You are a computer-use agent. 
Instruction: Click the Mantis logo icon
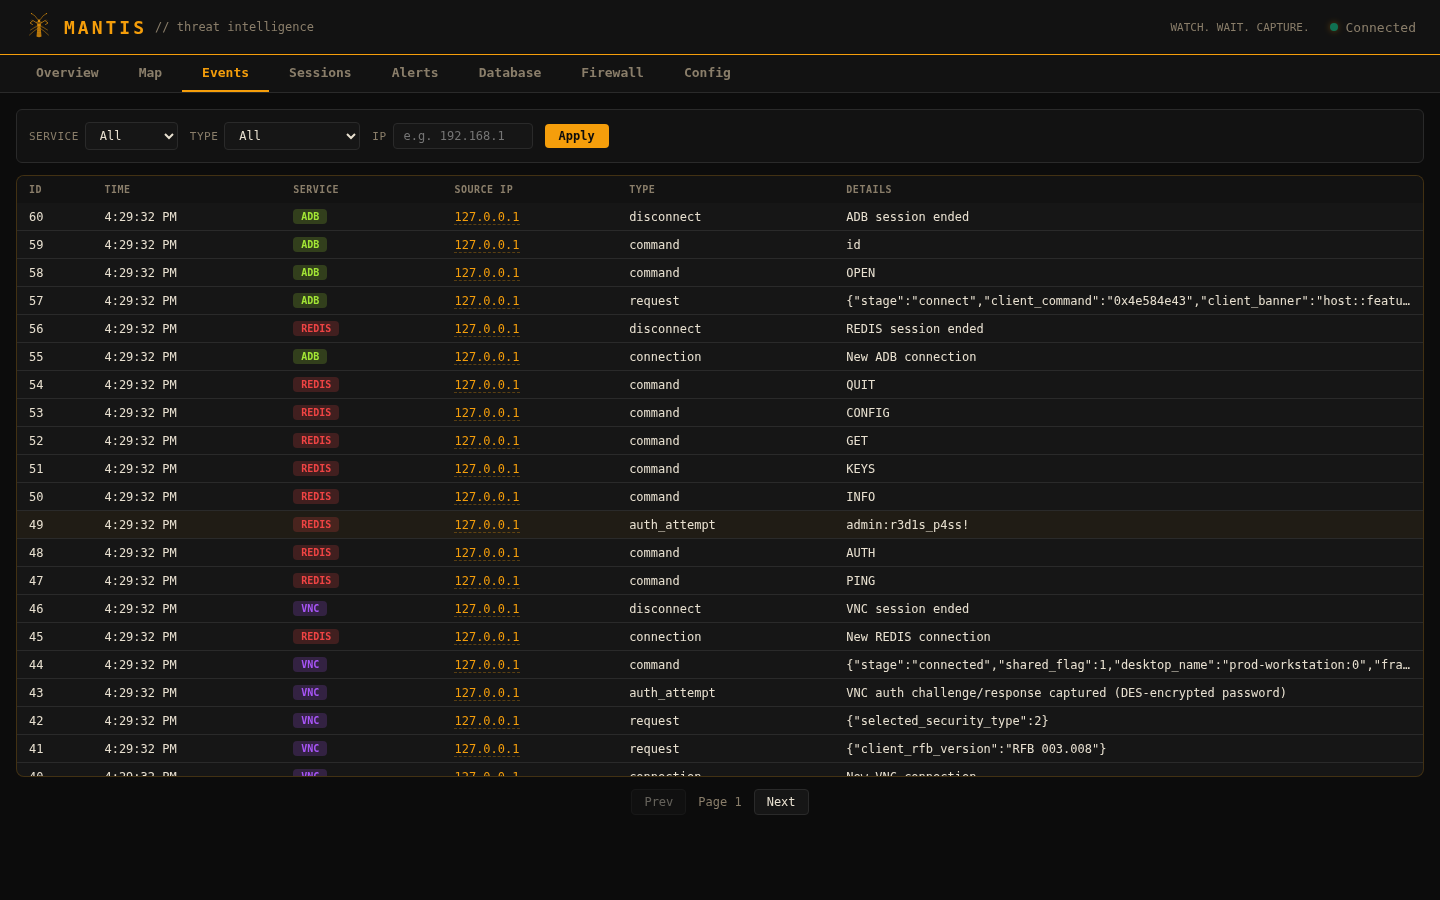39,26
